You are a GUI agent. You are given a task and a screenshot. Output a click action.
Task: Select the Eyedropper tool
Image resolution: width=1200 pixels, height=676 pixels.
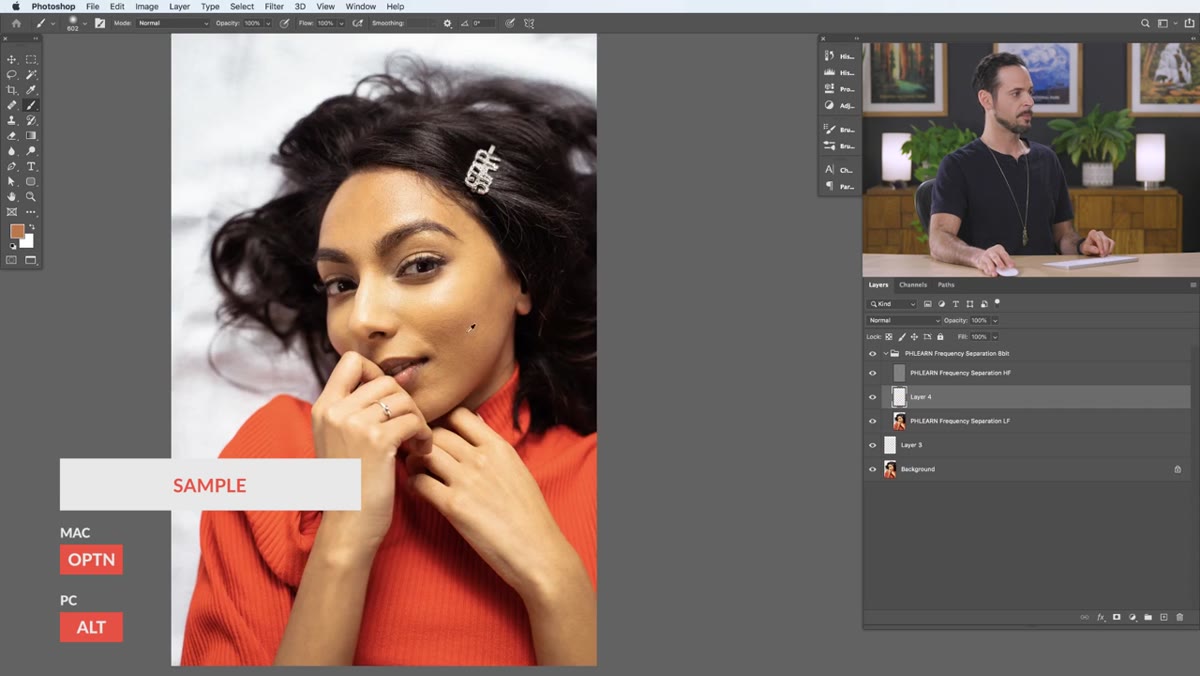31,90
